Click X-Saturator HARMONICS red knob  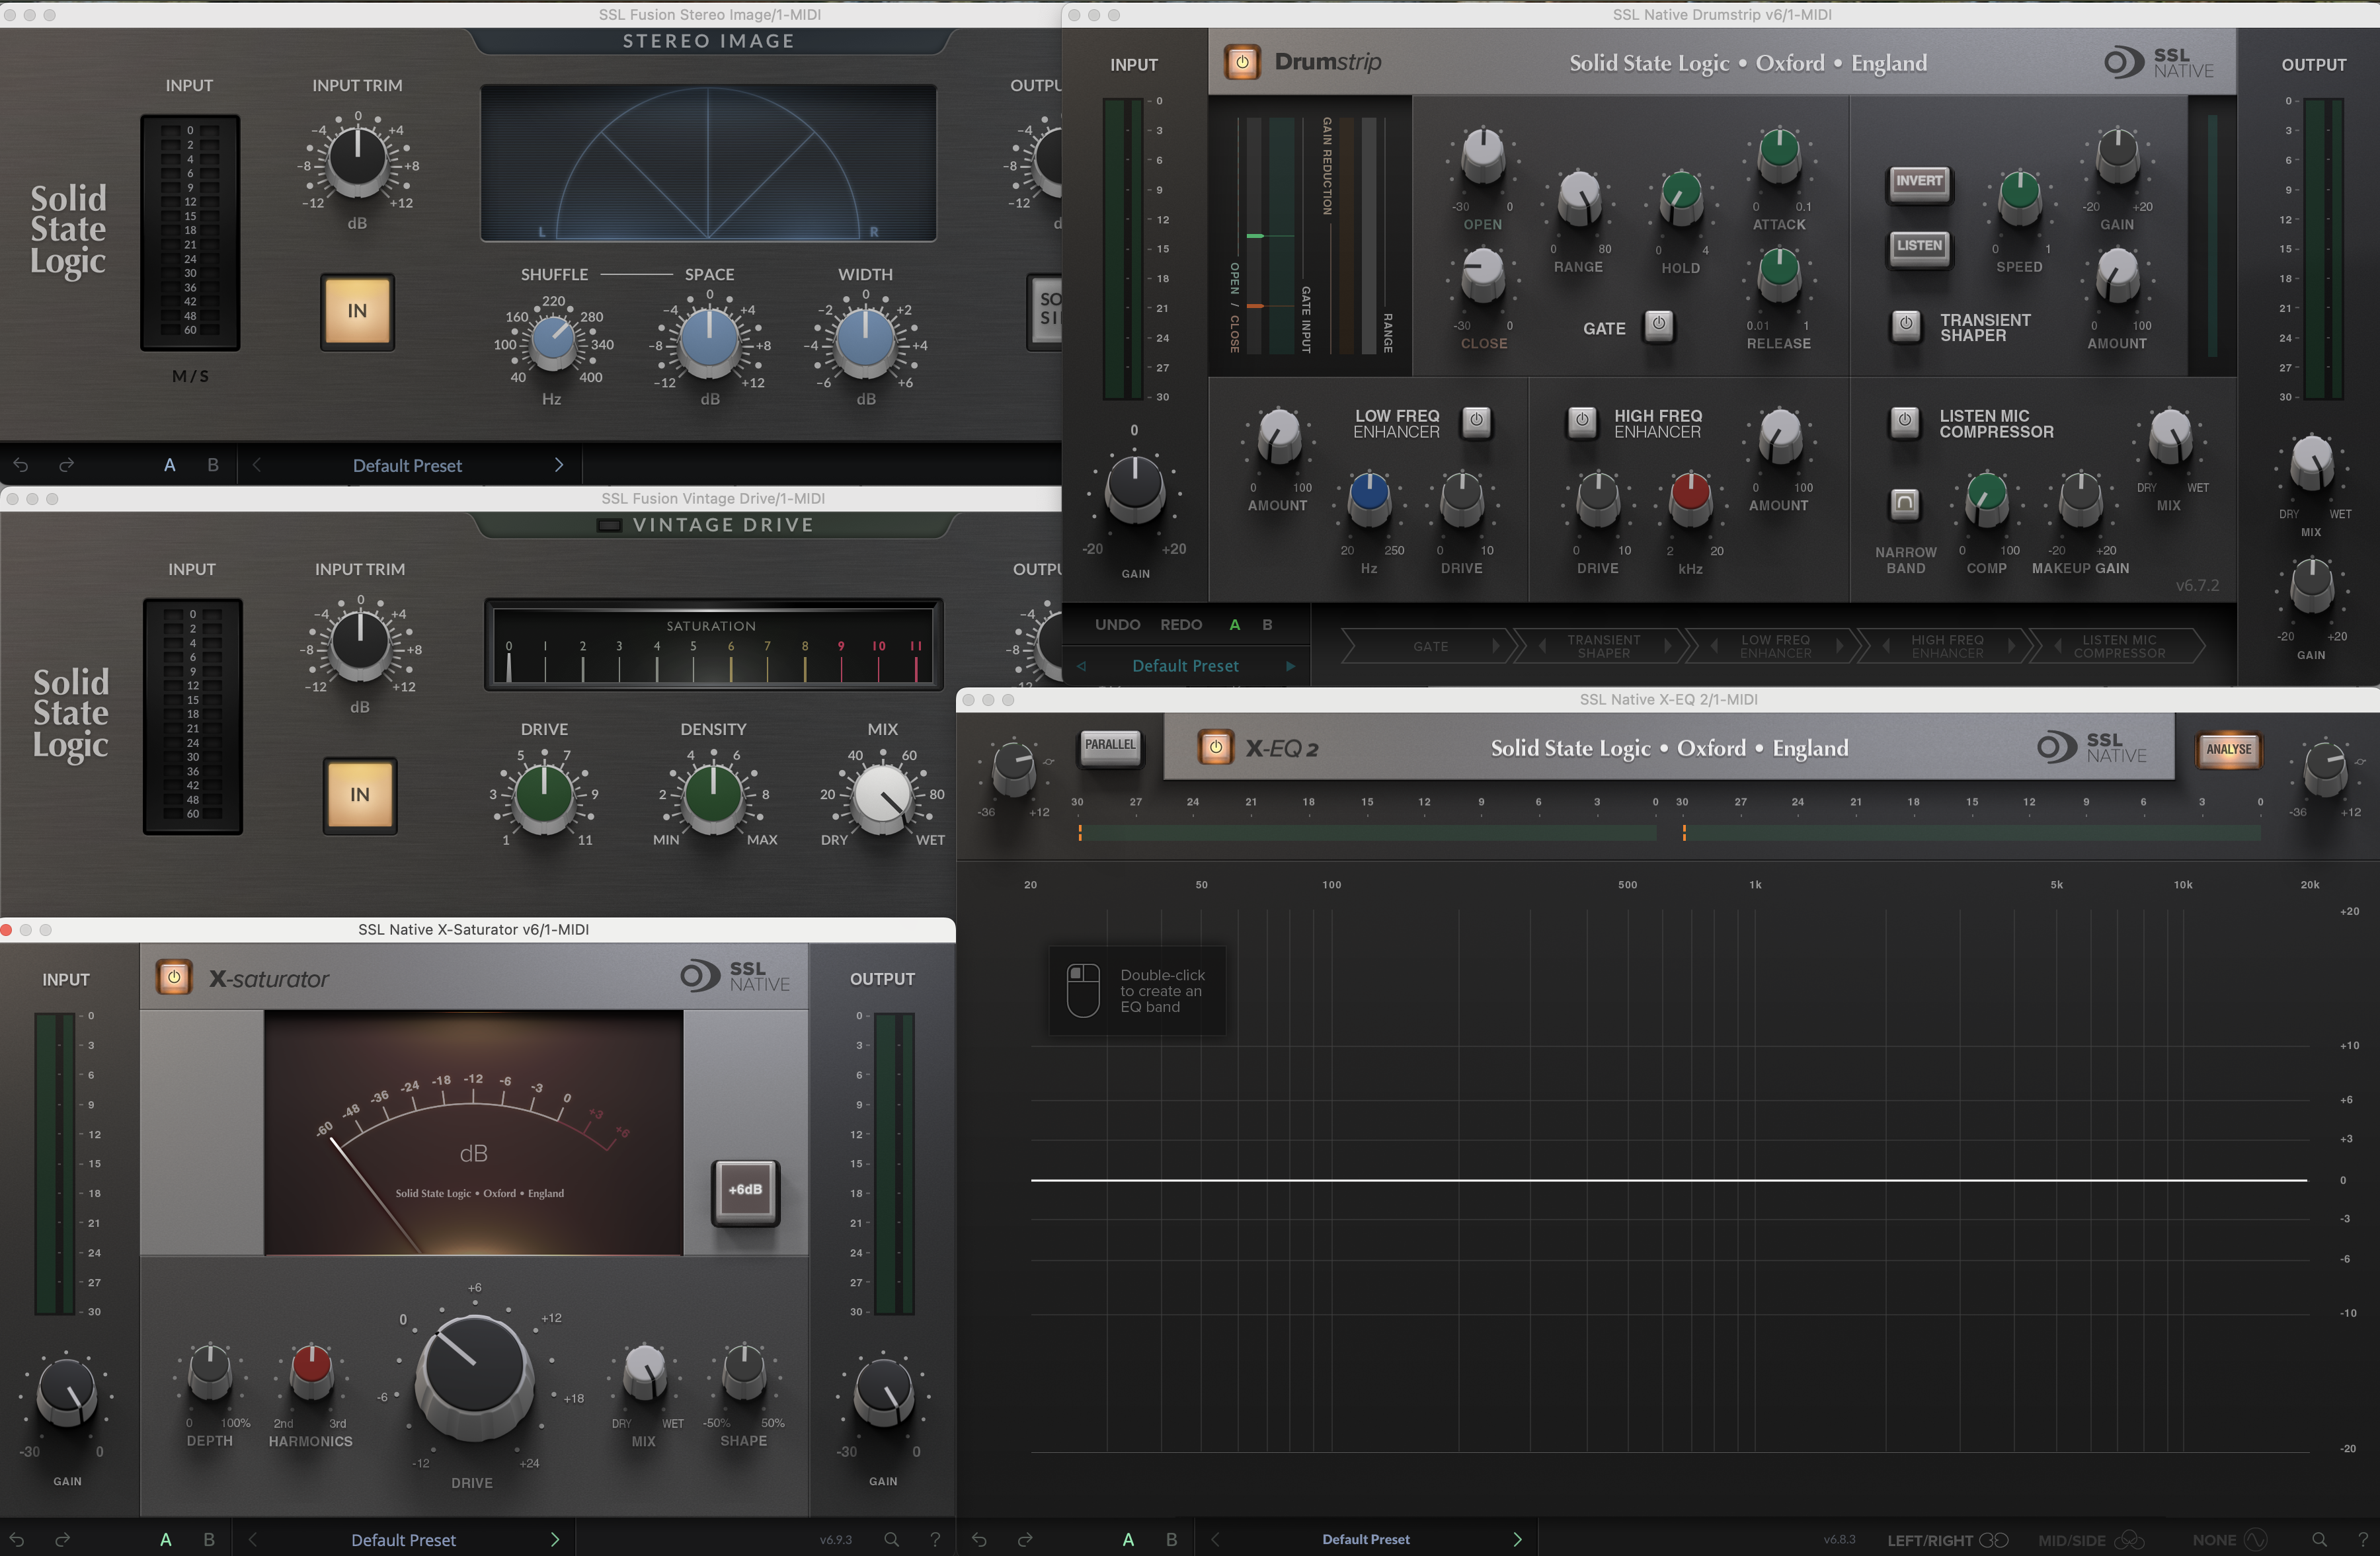pos(311,1372)
